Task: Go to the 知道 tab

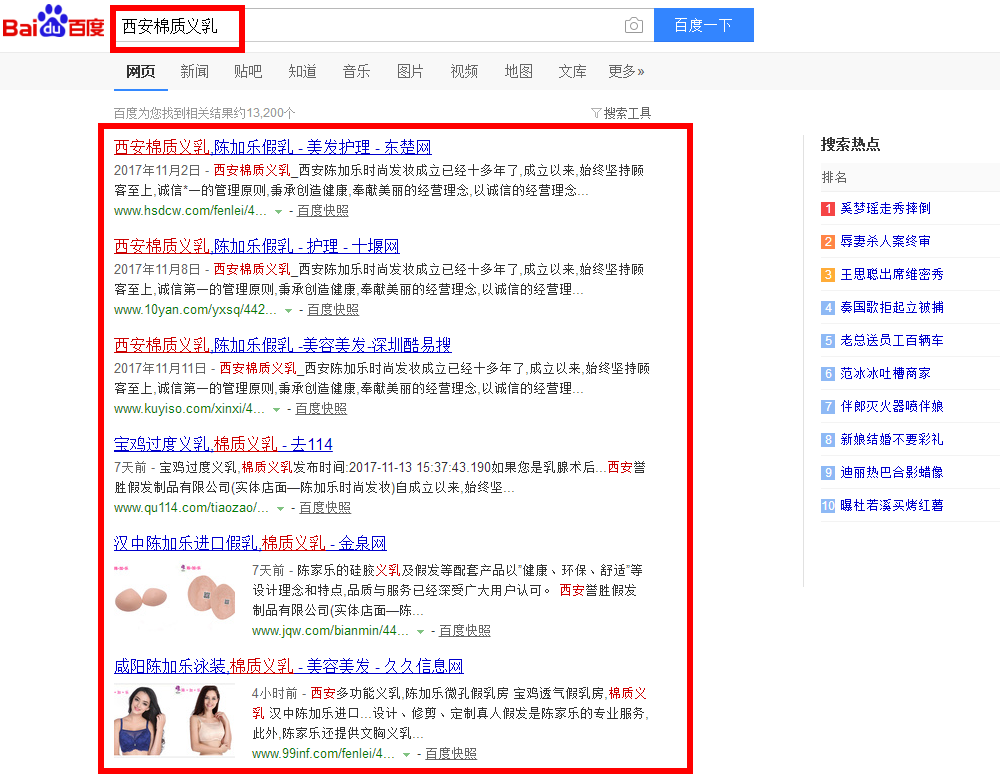Action: point(302,71)
